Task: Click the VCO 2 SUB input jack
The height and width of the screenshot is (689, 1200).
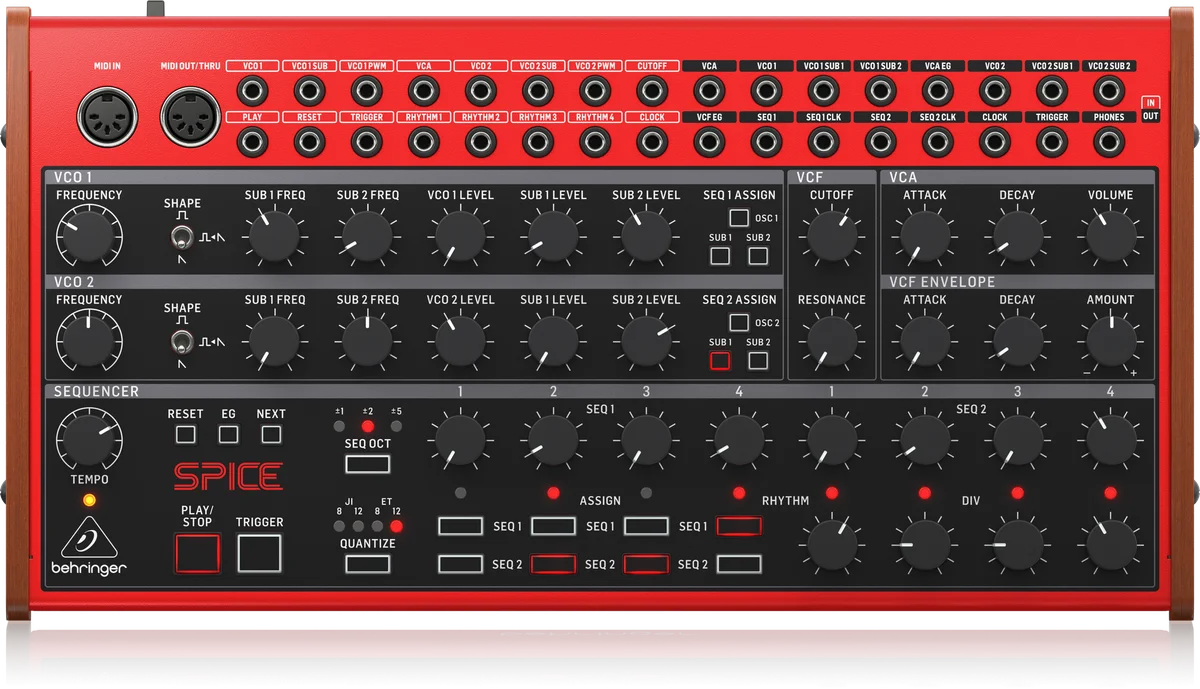Action: click(538, 92)
